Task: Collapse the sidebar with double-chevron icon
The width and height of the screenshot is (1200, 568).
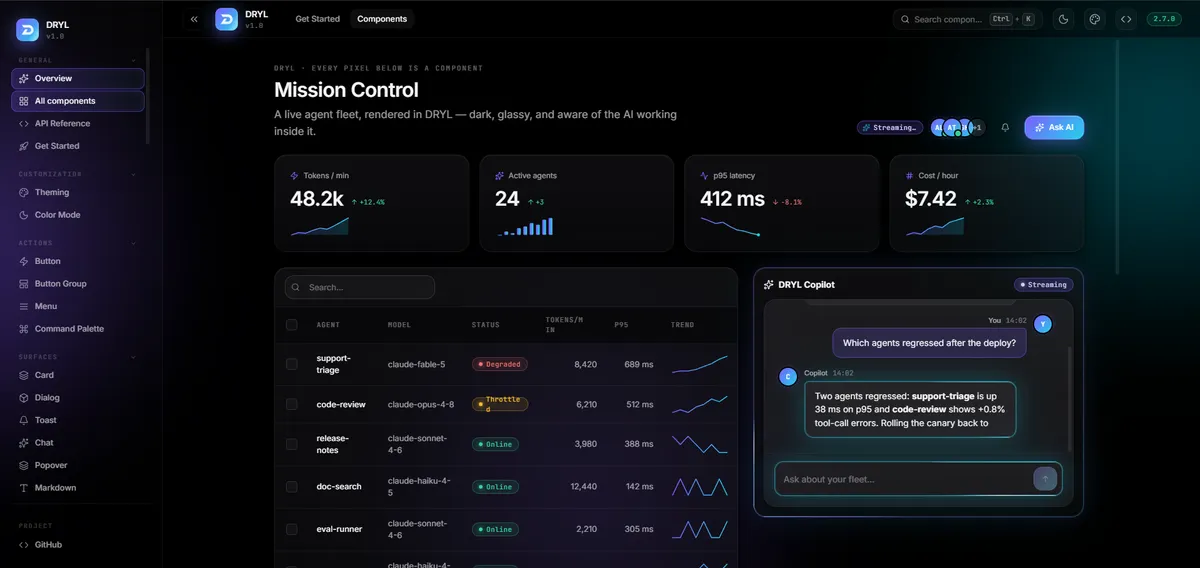Action: coord(194,19)
